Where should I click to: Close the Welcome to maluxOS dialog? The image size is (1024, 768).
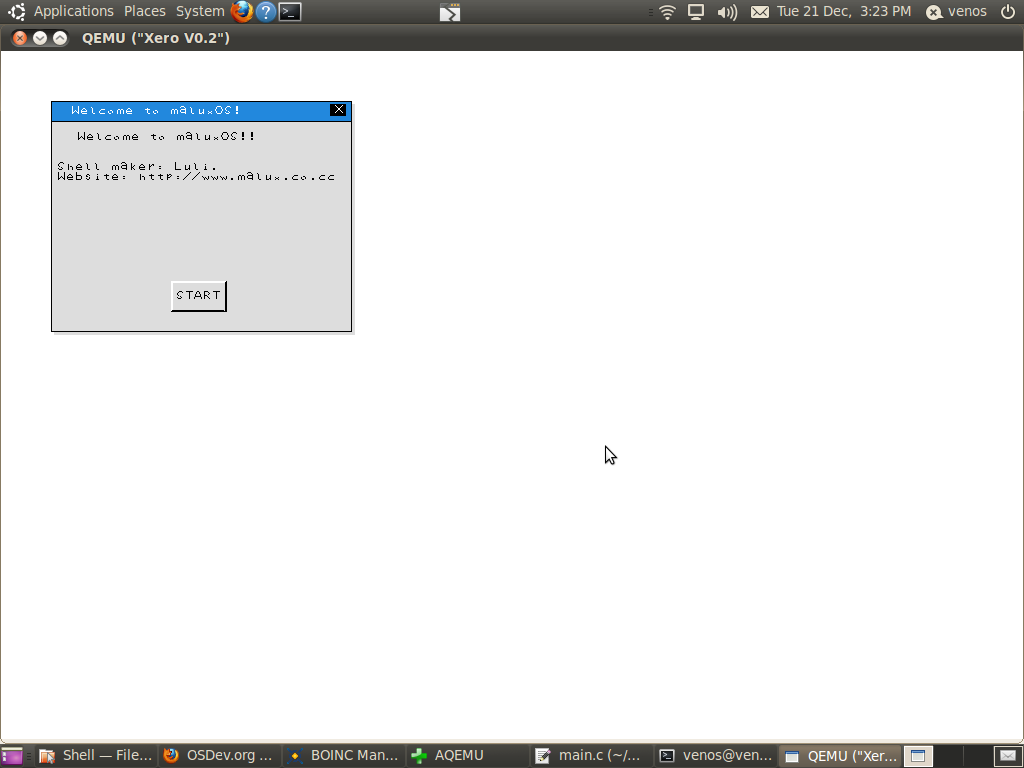pos(338,110)
